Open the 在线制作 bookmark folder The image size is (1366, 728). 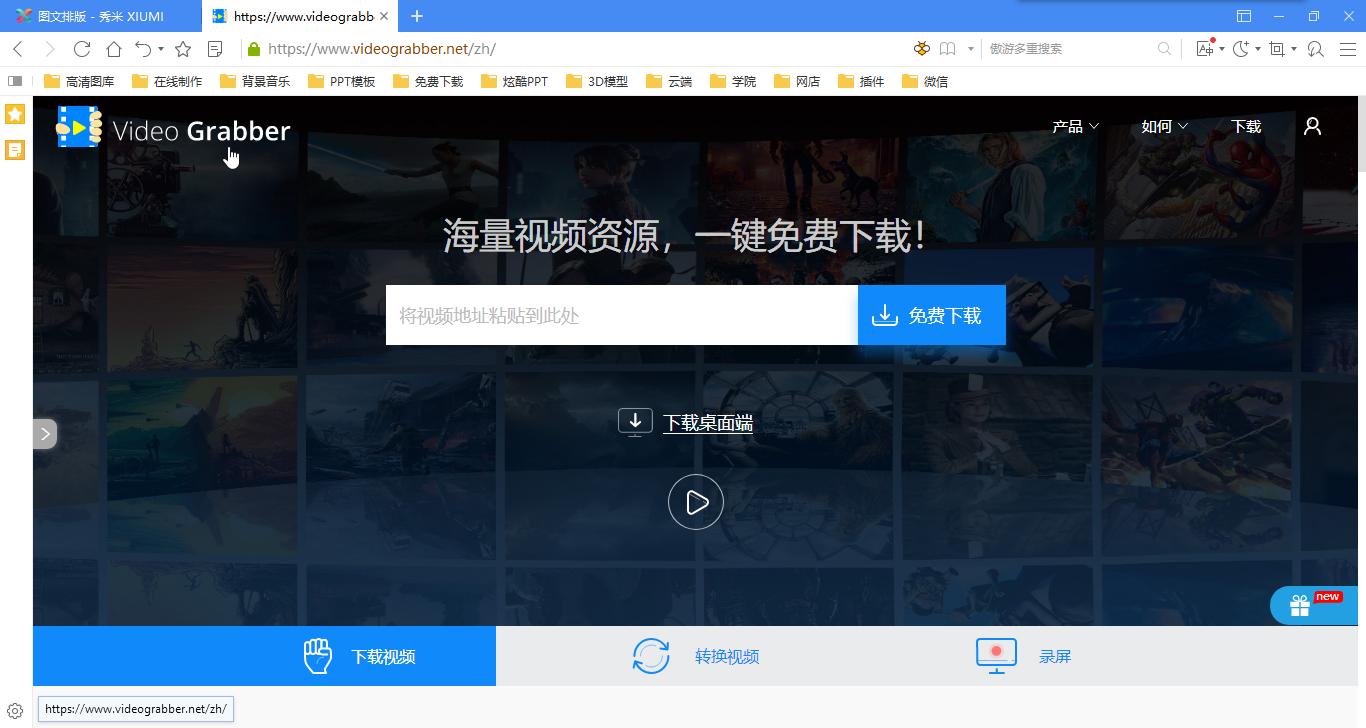click(x=167, y=81)
